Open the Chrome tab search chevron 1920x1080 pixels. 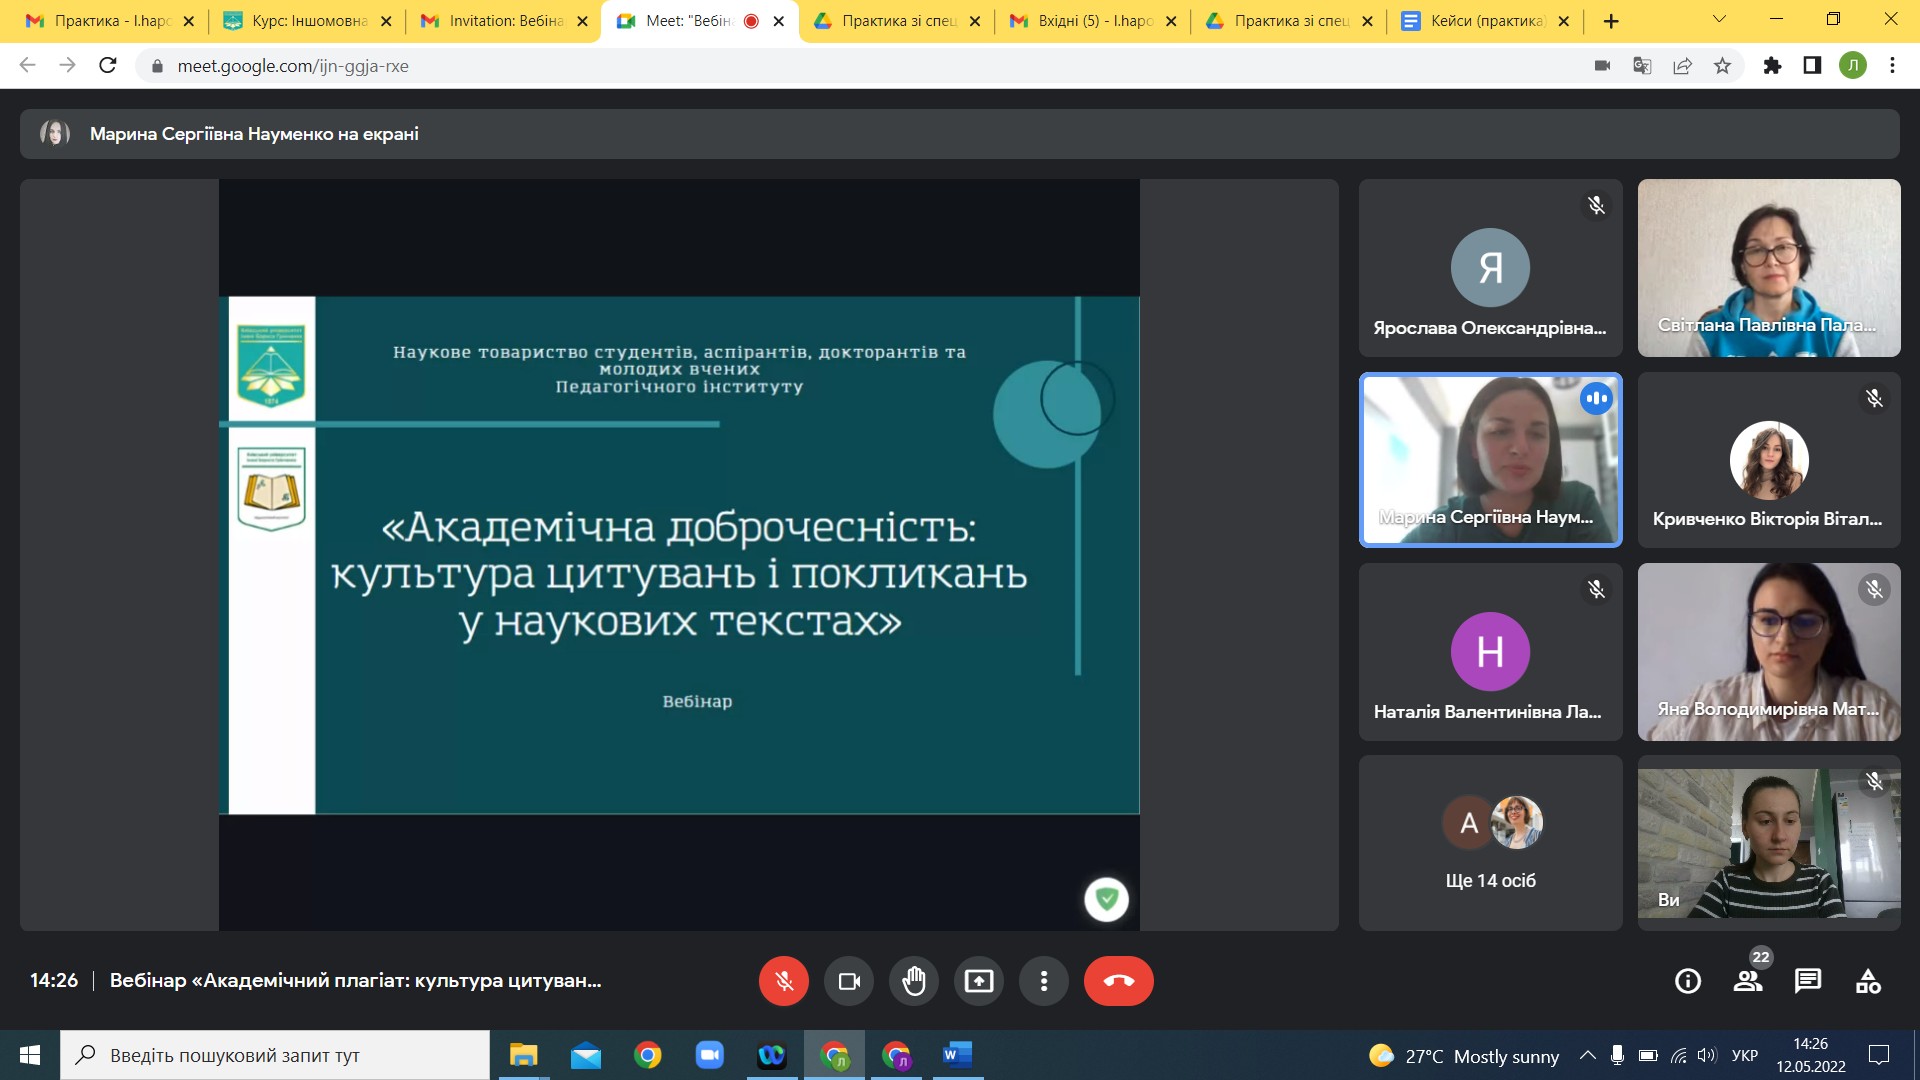(1718, 20)
